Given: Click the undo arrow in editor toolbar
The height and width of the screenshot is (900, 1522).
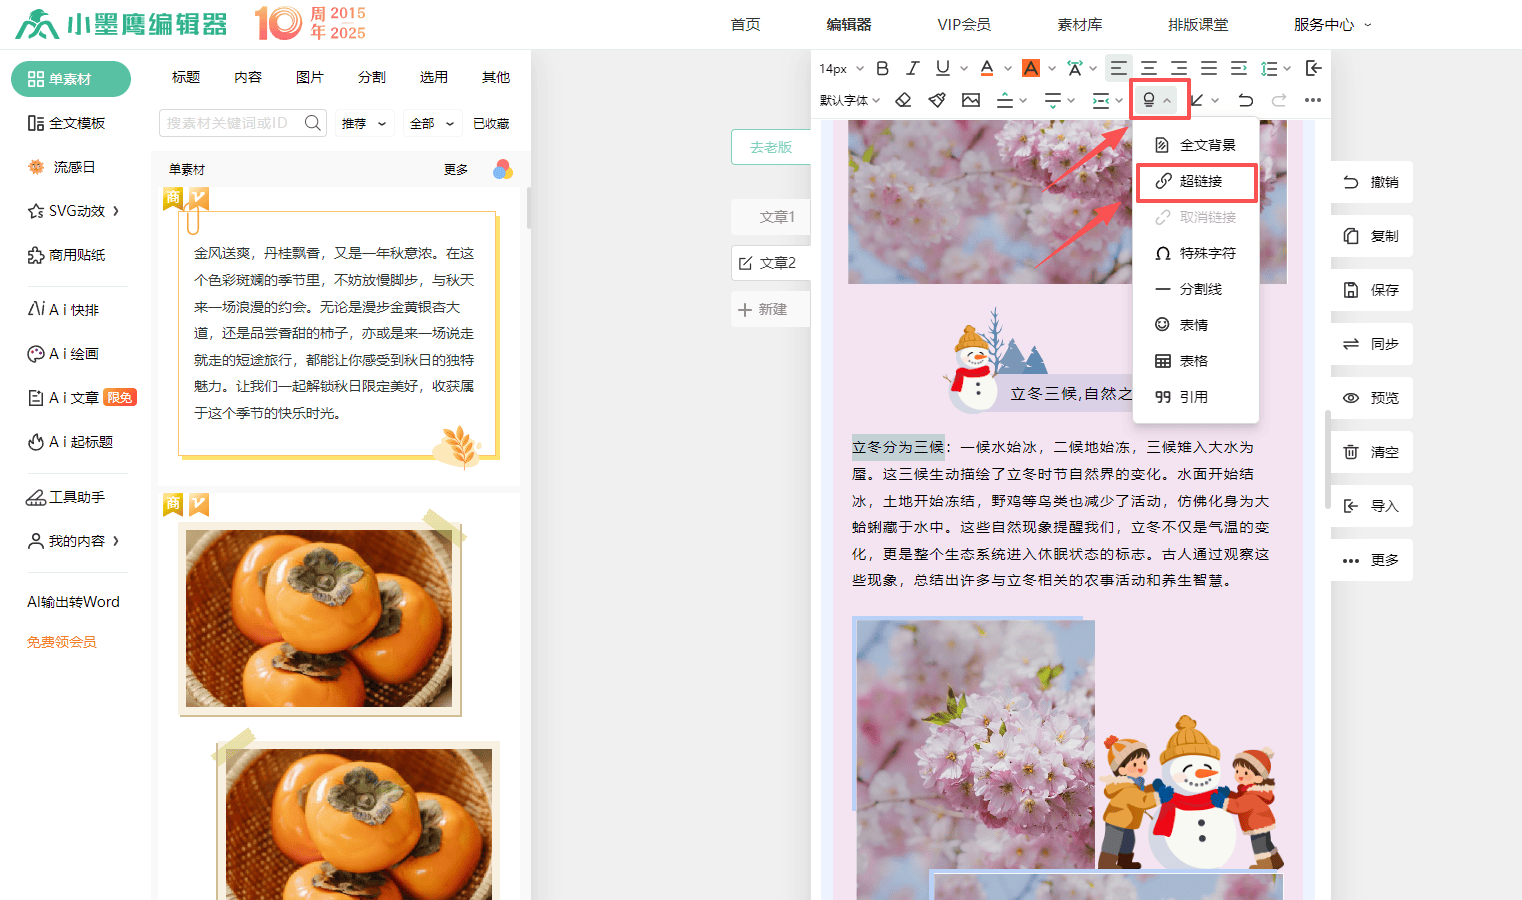Looking at the screenshot, I should pyautogui.click(x=1245, y=100).
